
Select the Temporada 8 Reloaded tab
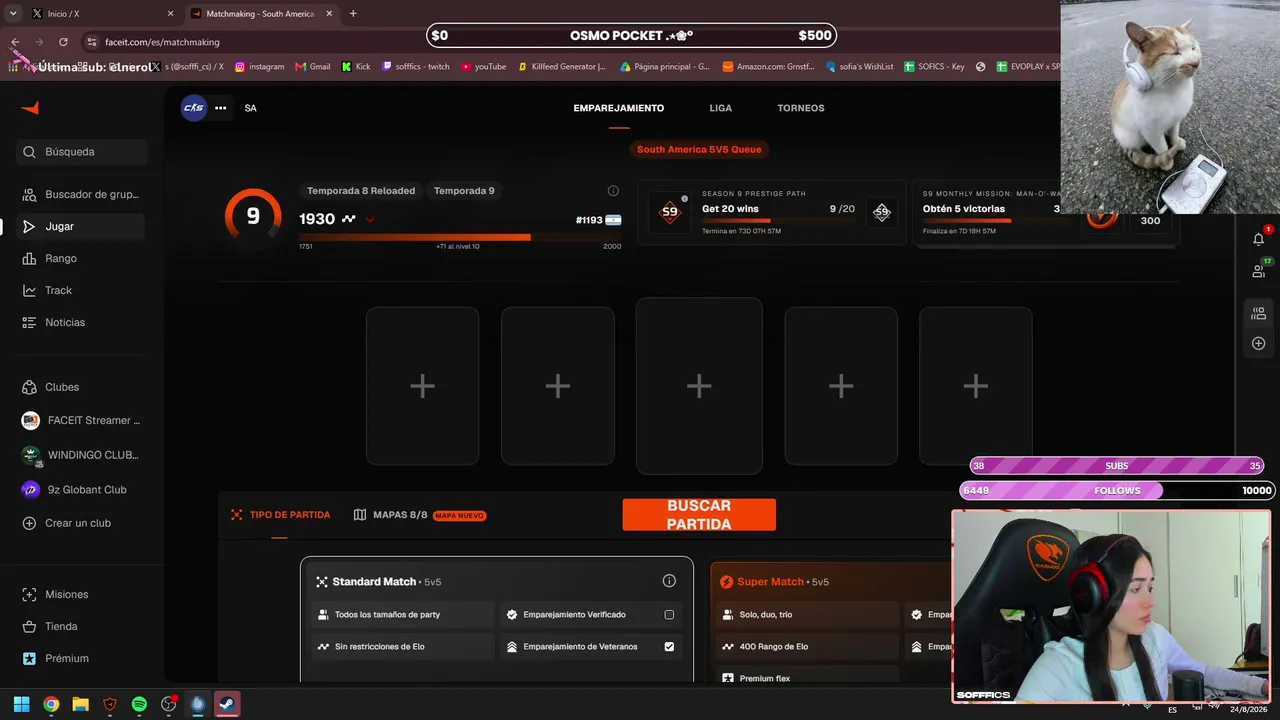pos(361,191)
